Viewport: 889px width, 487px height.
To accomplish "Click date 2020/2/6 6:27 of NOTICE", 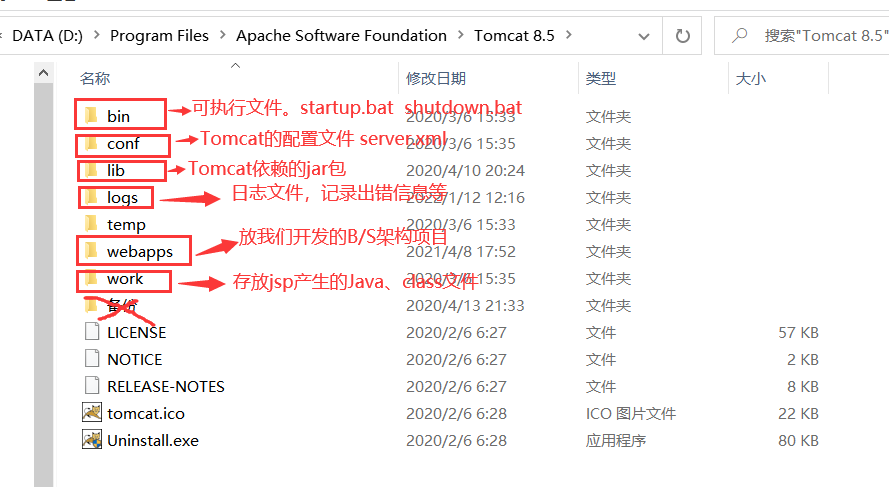I will click(456, 359).
